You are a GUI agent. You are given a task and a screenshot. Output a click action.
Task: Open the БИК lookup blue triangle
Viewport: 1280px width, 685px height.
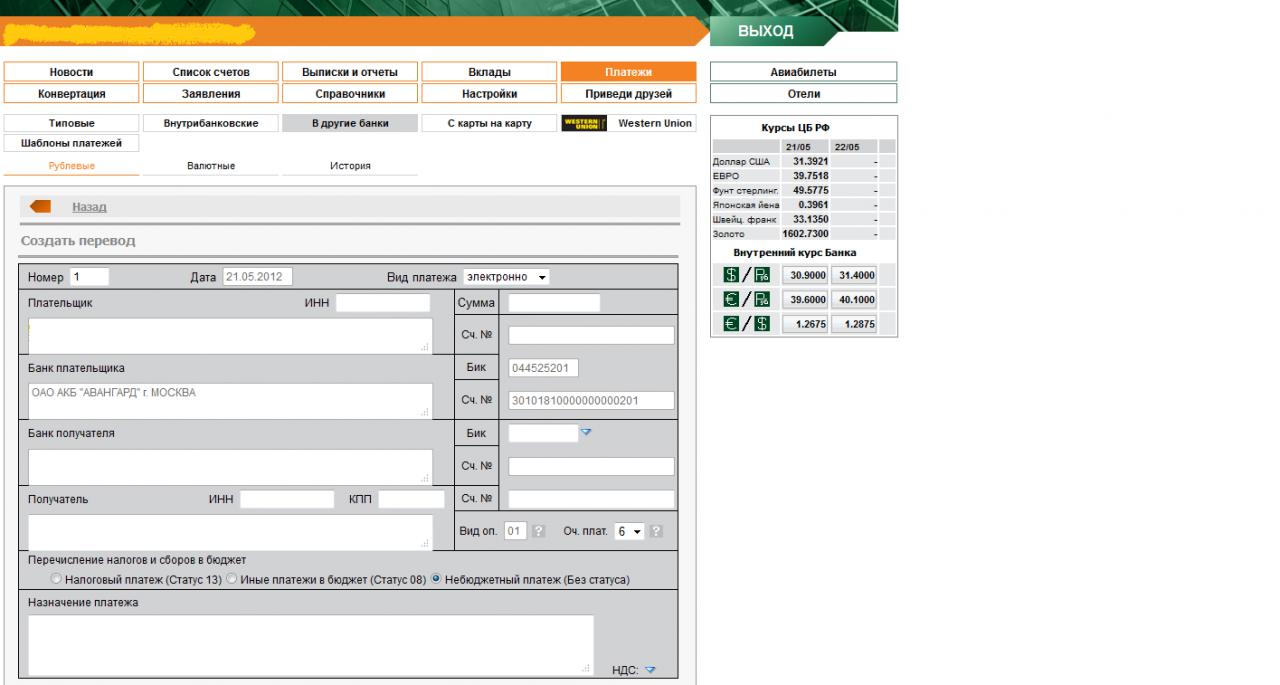click(x=587, y=432)
